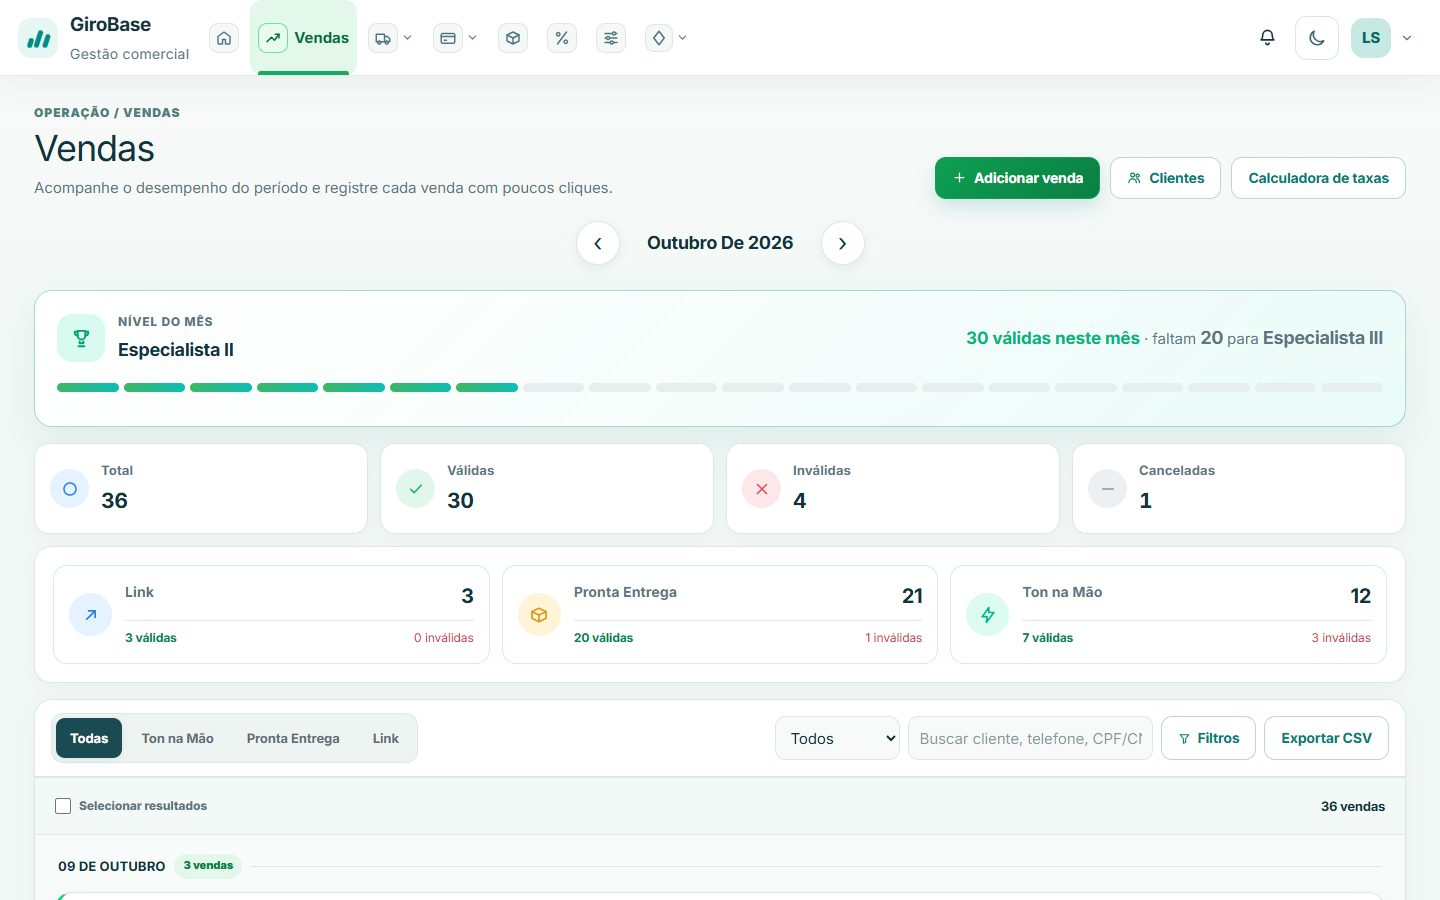Open Calculadora de taxas
Screen dimensions: 1440x900
pos(1318,178)
